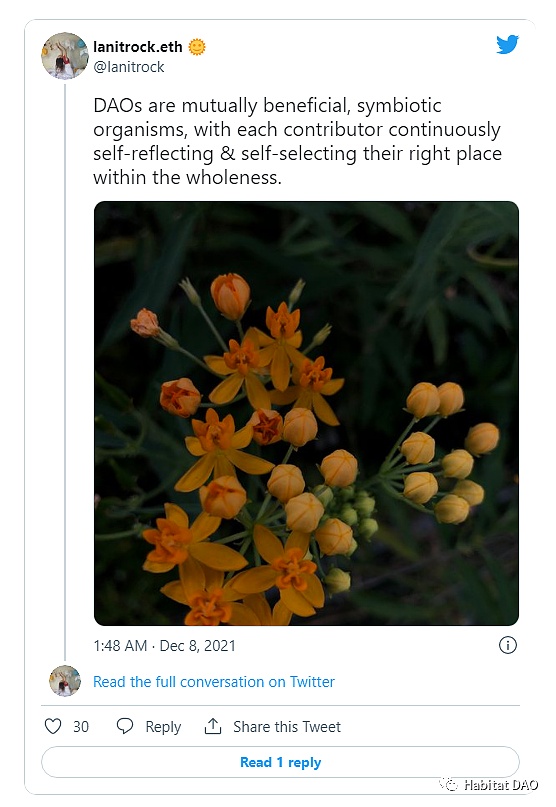Read the full conversation on Twitter
Viewport: 556px width, 807px height.
[x=214, y=681]
